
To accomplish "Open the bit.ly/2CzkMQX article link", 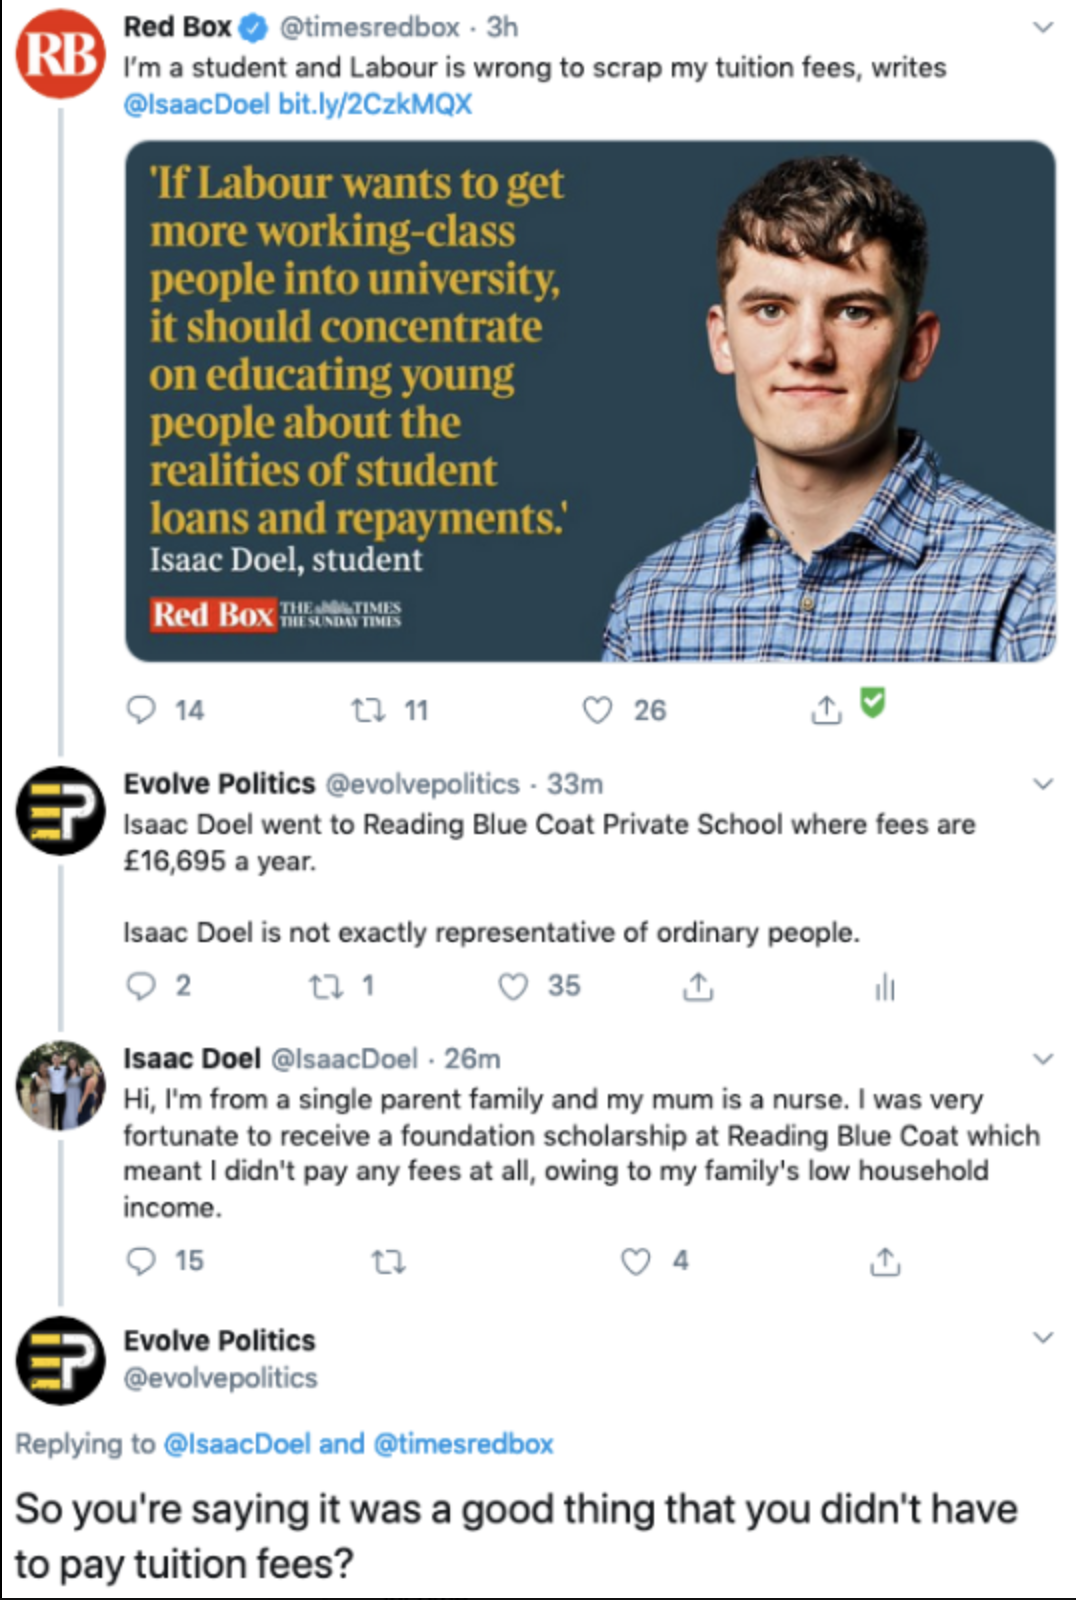I will pos(375,104).
